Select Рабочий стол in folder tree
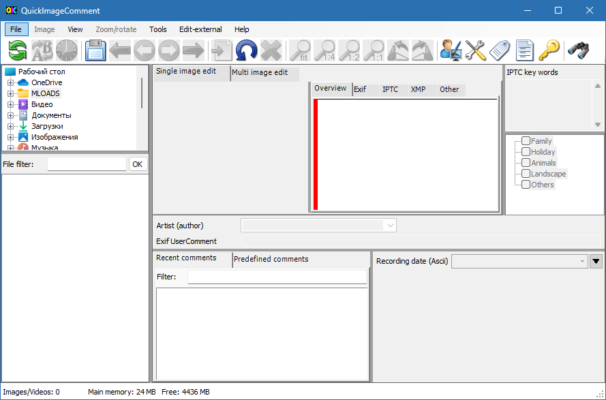This screenshot has height=400, width=606. (x=42, y=71)
